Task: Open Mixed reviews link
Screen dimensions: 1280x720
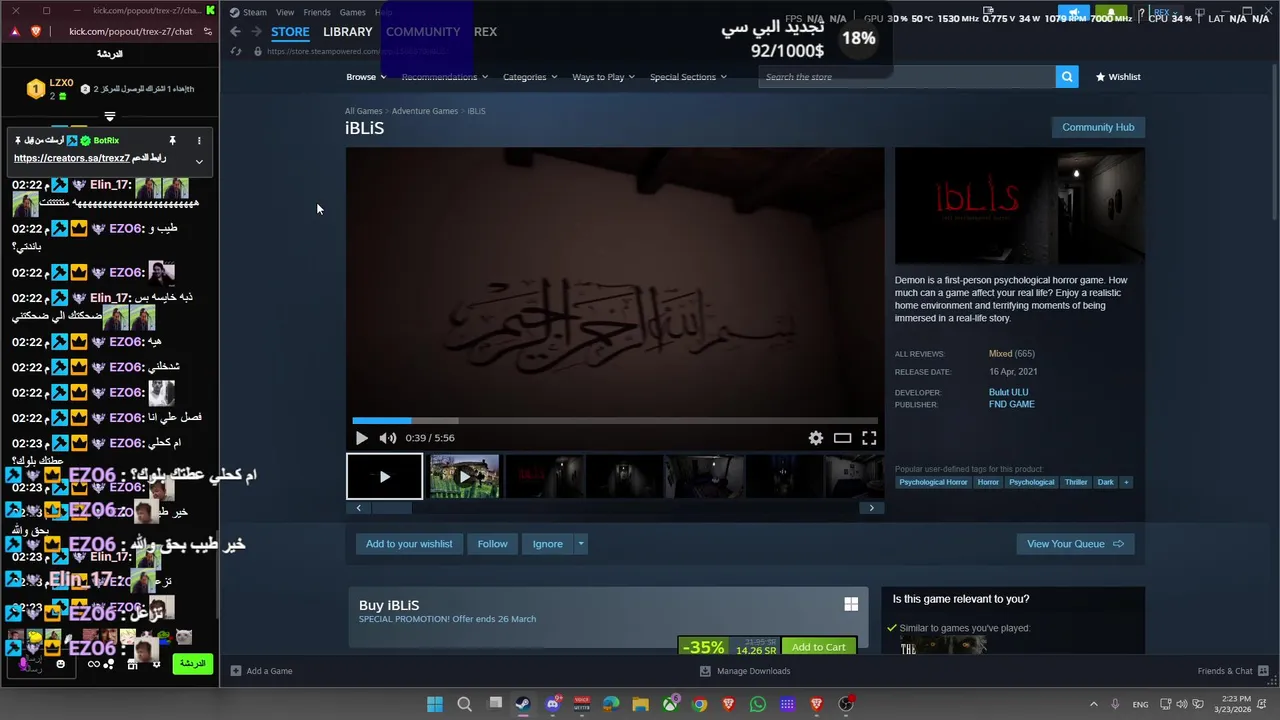Action: (x=1000, y=354)
